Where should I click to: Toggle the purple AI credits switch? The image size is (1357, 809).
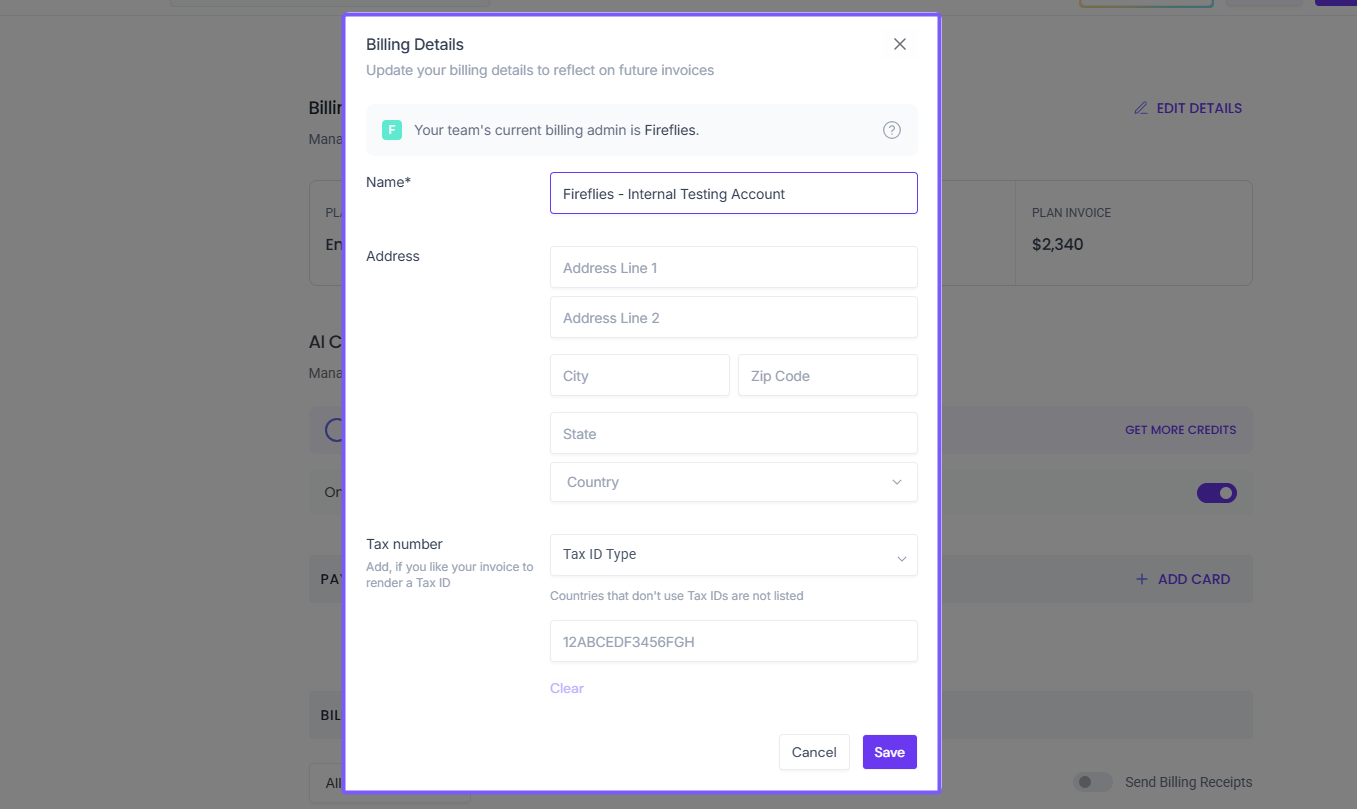[1216, 493]
